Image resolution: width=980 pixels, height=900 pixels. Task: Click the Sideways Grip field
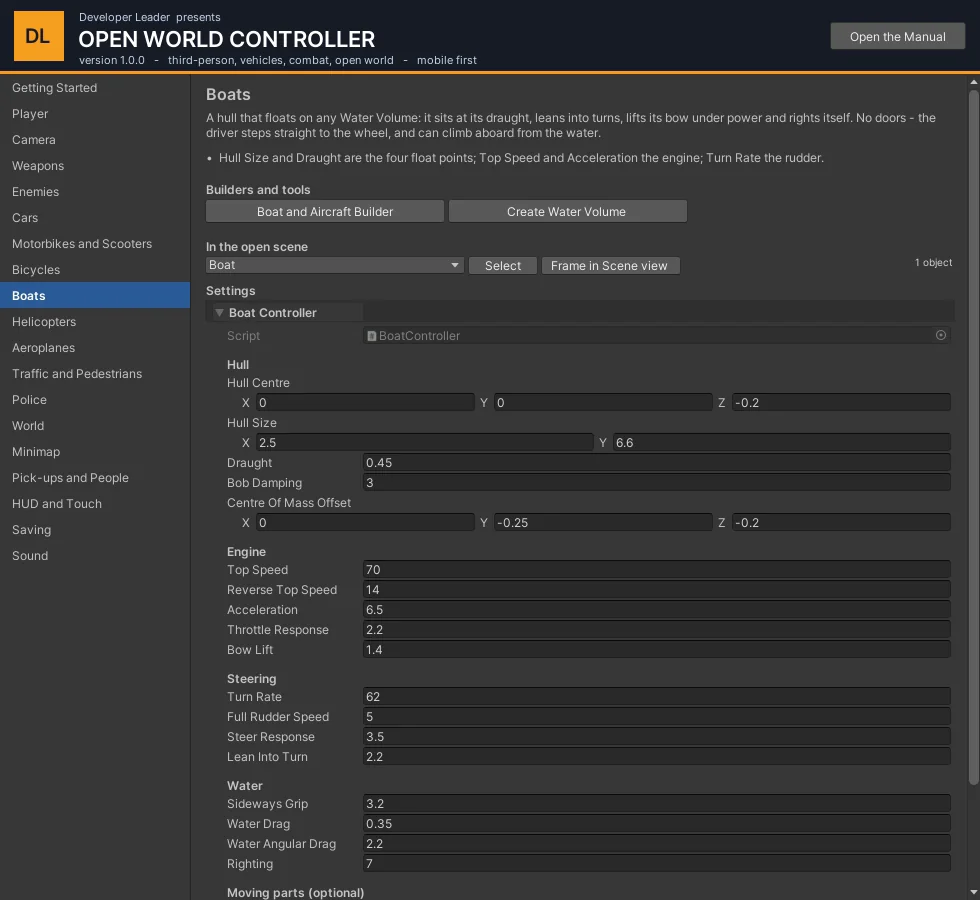coord(656,803)
